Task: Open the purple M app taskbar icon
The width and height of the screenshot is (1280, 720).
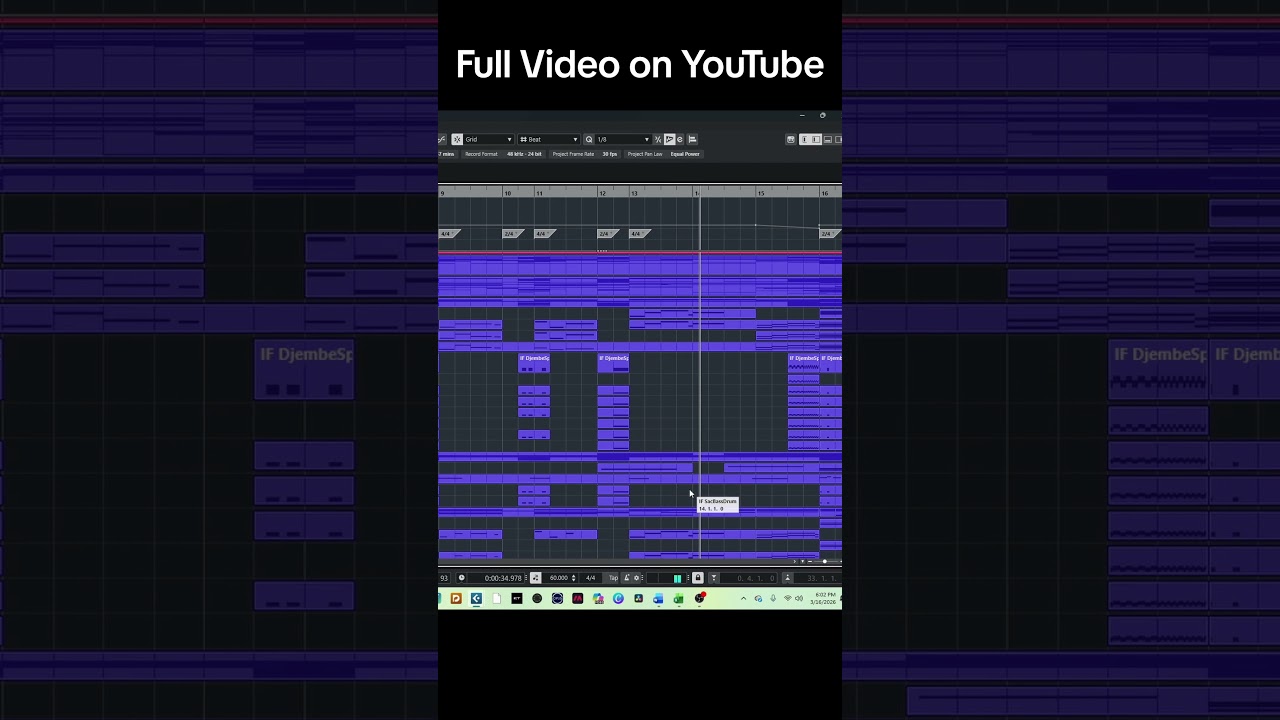Action: tap(578, 599)
